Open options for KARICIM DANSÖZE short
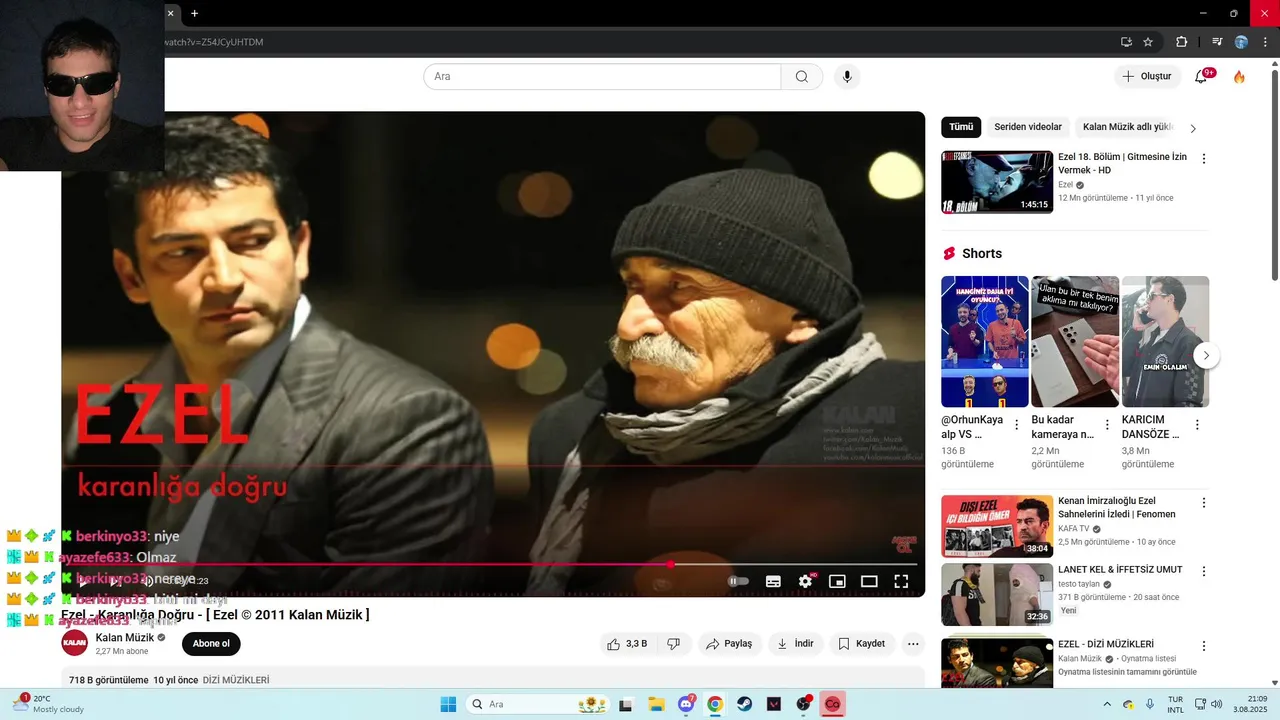This screenshot has width=1280, height=720. point(1197,425)
